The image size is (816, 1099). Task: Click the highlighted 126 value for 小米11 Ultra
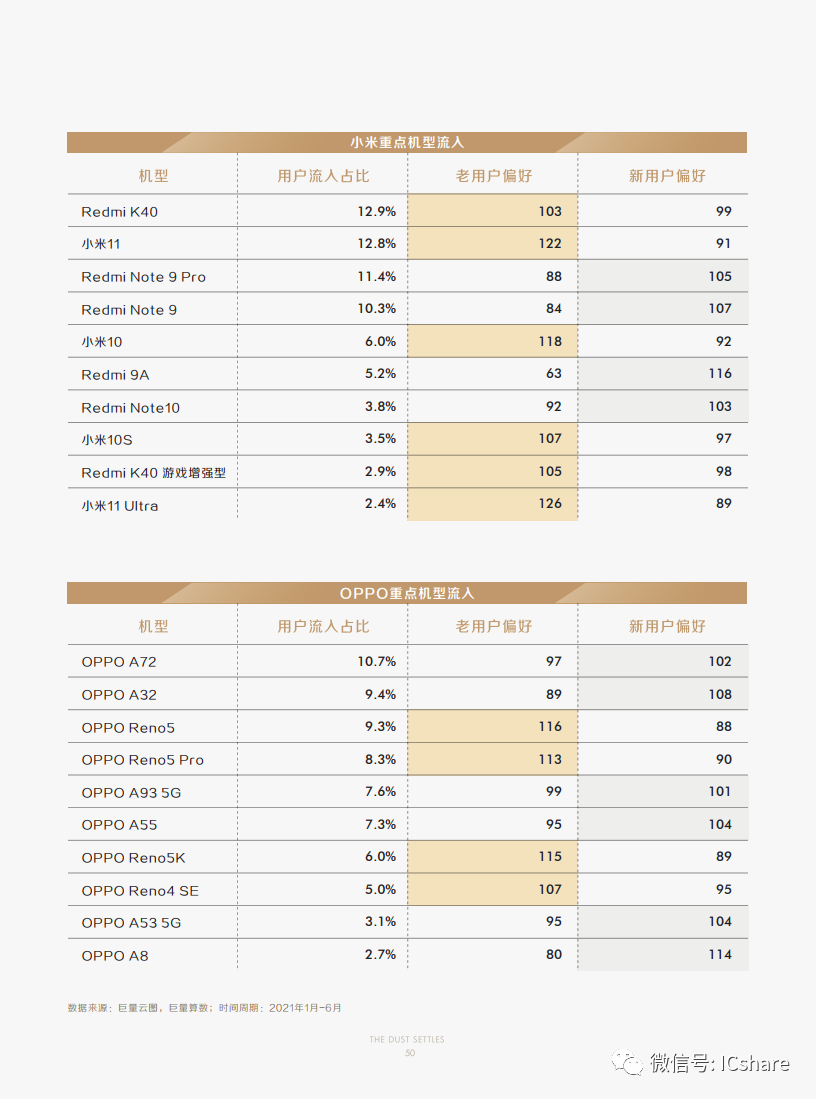point(550,503)
